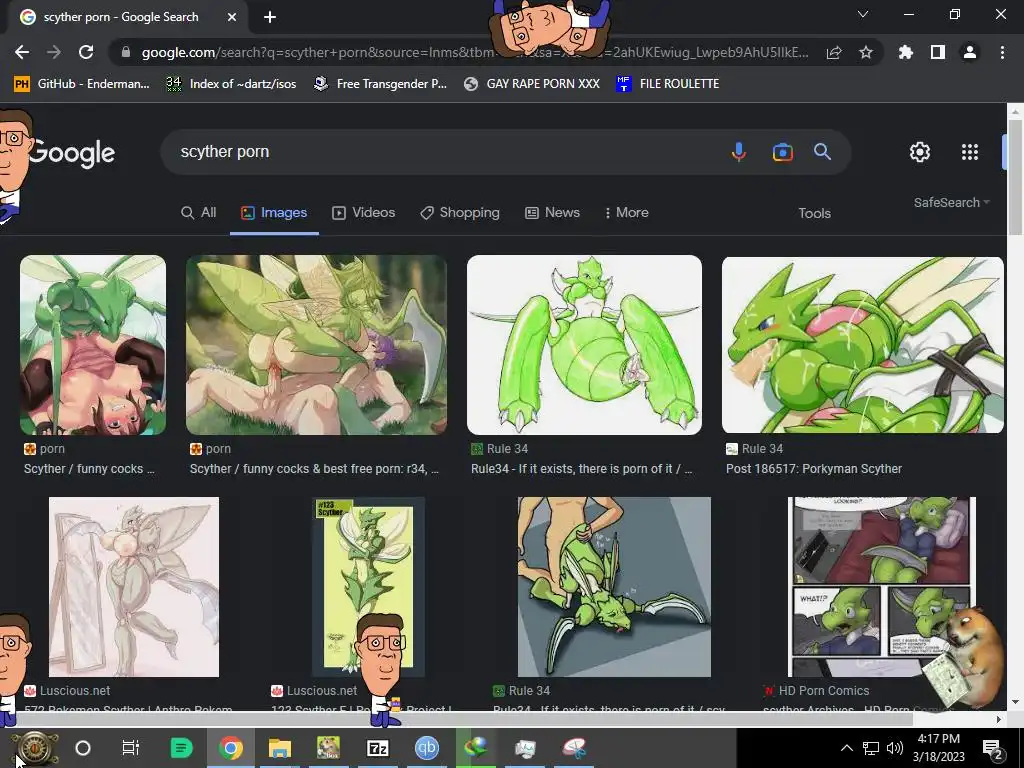This screenshot has width=1024, height=768.
Task: Search by image with Google Lens
Action: [782, 152]
